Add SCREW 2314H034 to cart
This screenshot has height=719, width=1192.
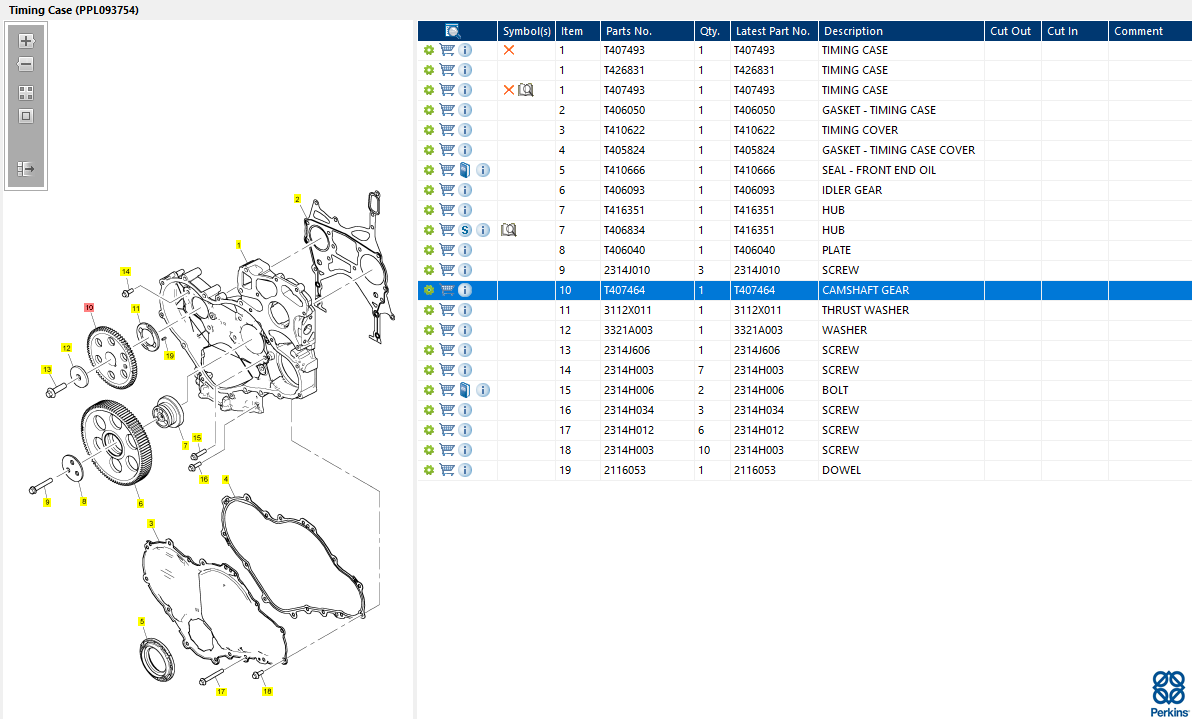coord(447,410)
